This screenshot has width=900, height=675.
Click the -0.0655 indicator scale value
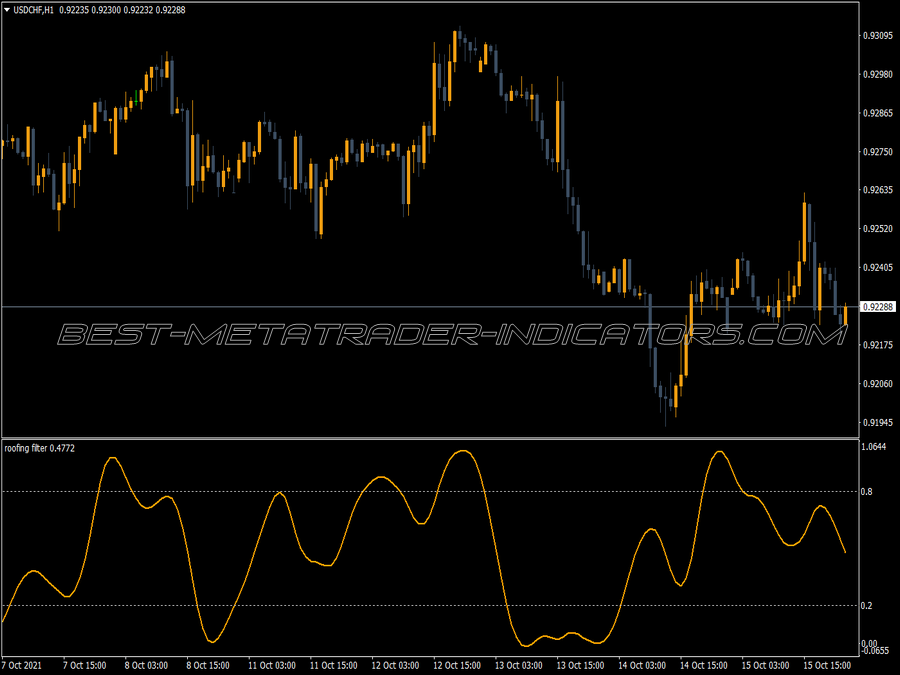click(875, 650)
